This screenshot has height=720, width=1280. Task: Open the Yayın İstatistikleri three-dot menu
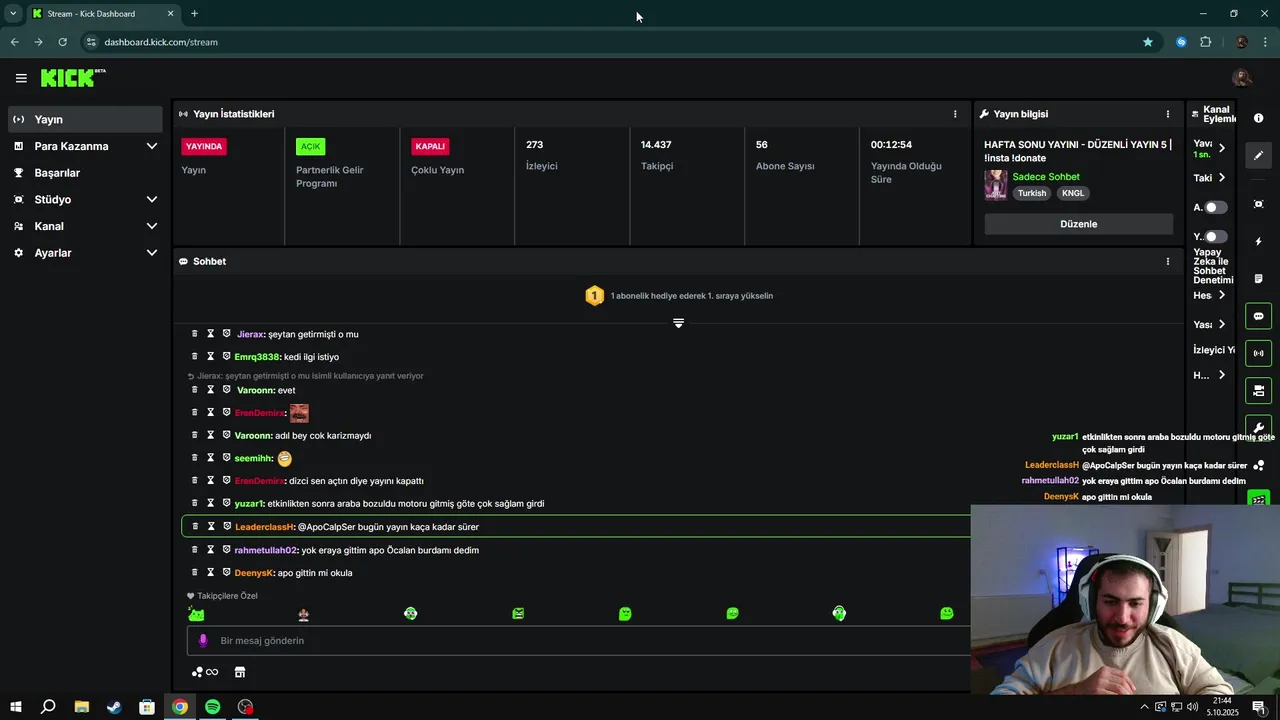pyautogui.click(x=955, y=114)
